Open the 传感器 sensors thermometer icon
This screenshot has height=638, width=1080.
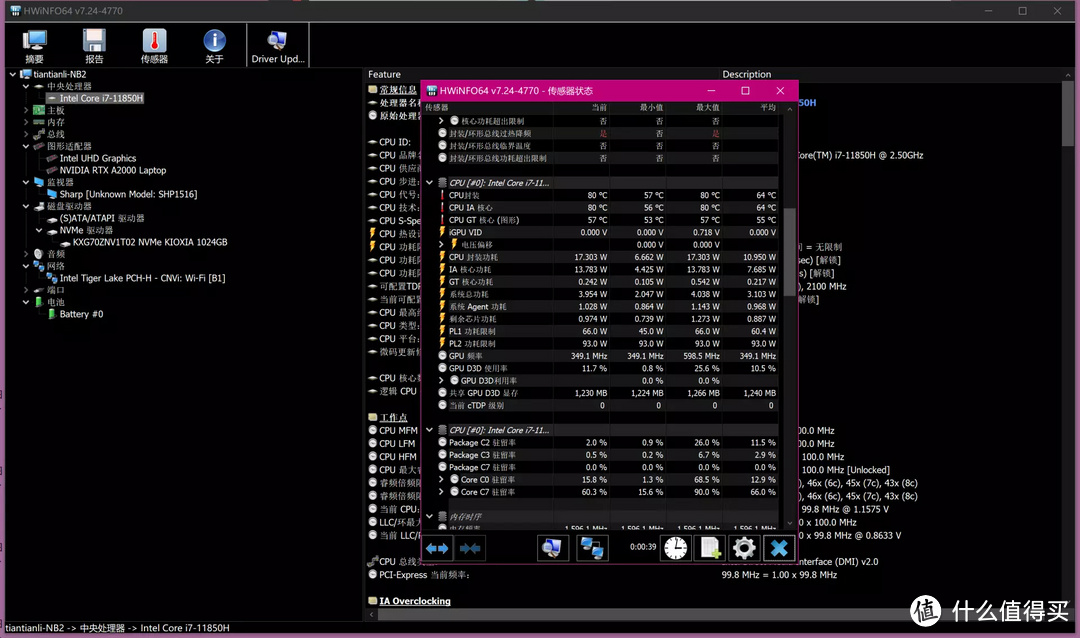[x=154, y=45]
